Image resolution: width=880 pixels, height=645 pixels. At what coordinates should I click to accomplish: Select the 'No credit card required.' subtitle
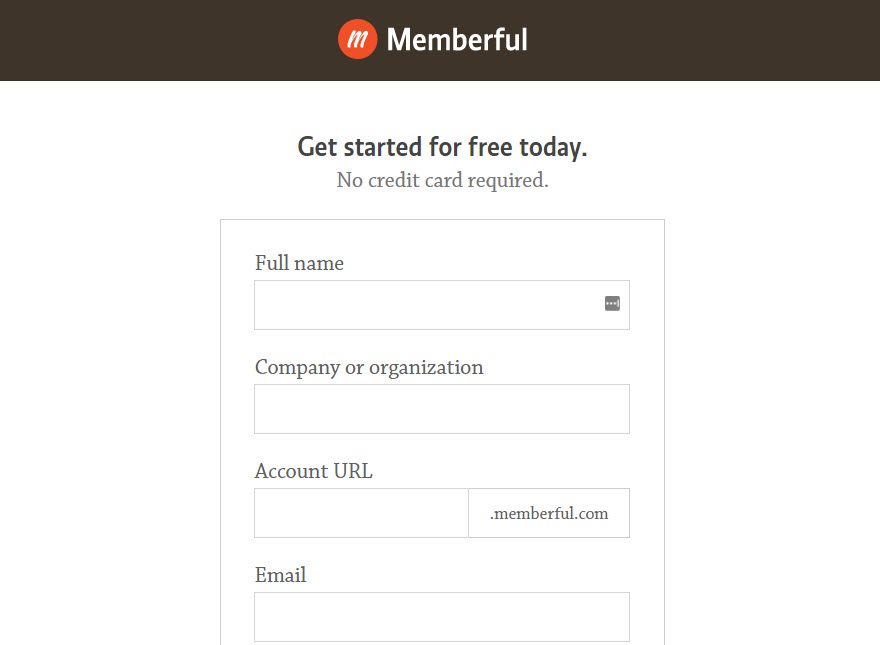pyautogui.click(x=442, y=180)
